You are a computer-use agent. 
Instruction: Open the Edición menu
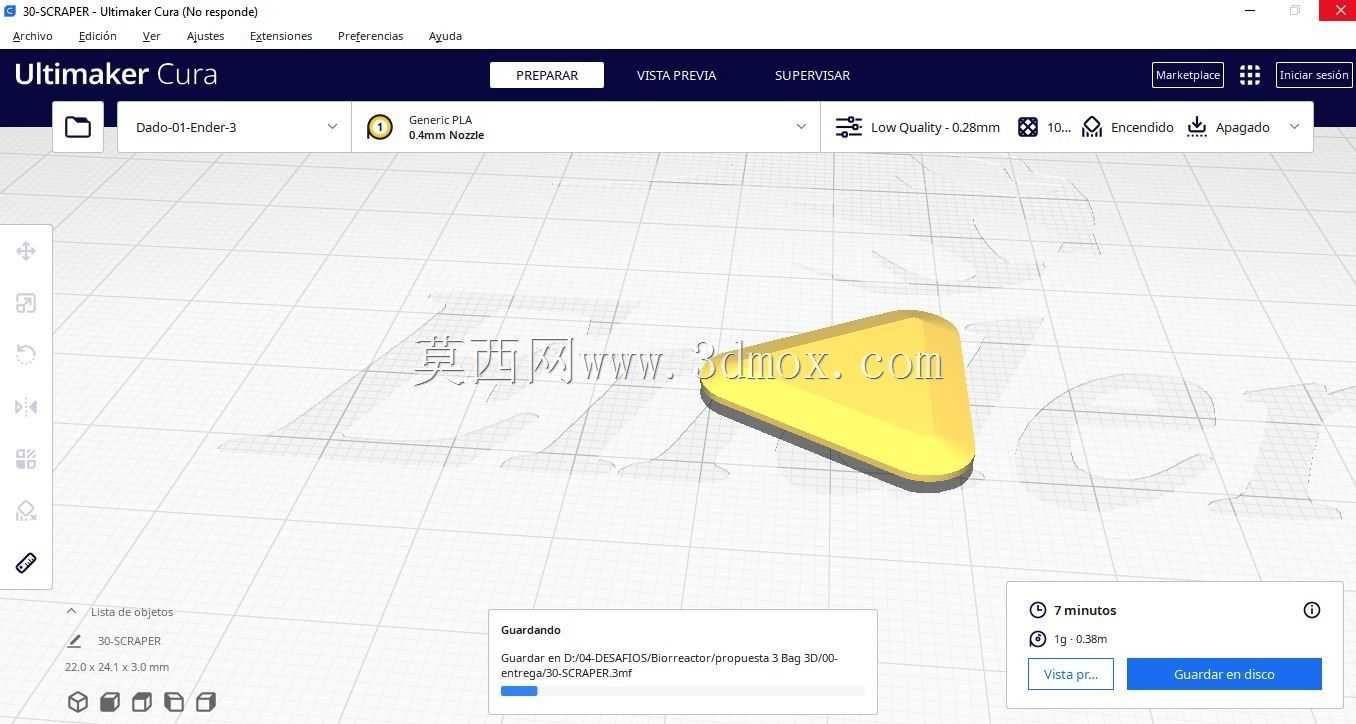[98, 36]
